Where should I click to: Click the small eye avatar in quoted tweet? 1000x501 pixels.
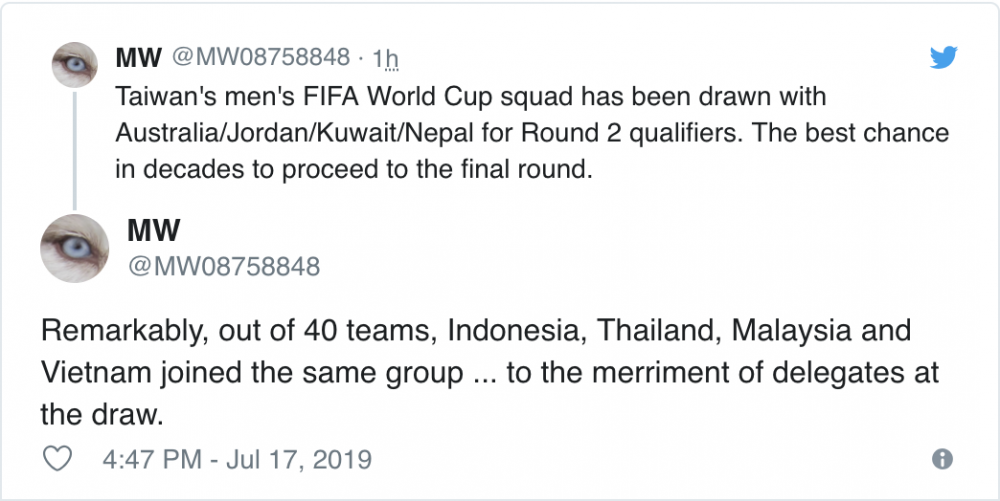click(x=73, y=65)
